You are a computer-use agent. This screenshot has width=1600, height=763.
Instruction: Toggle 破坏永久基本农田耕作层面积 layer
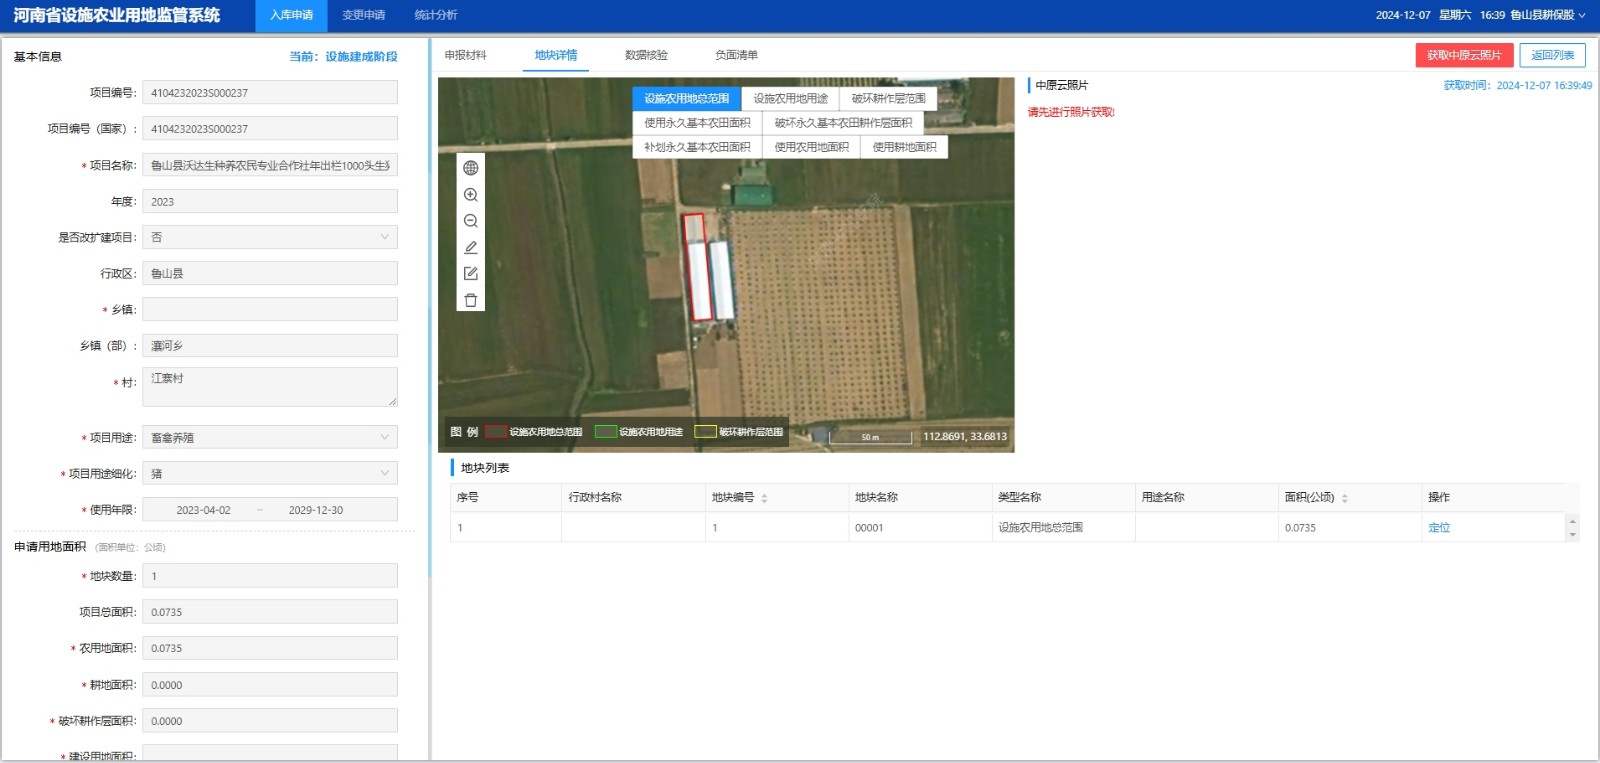pos(843,122)
